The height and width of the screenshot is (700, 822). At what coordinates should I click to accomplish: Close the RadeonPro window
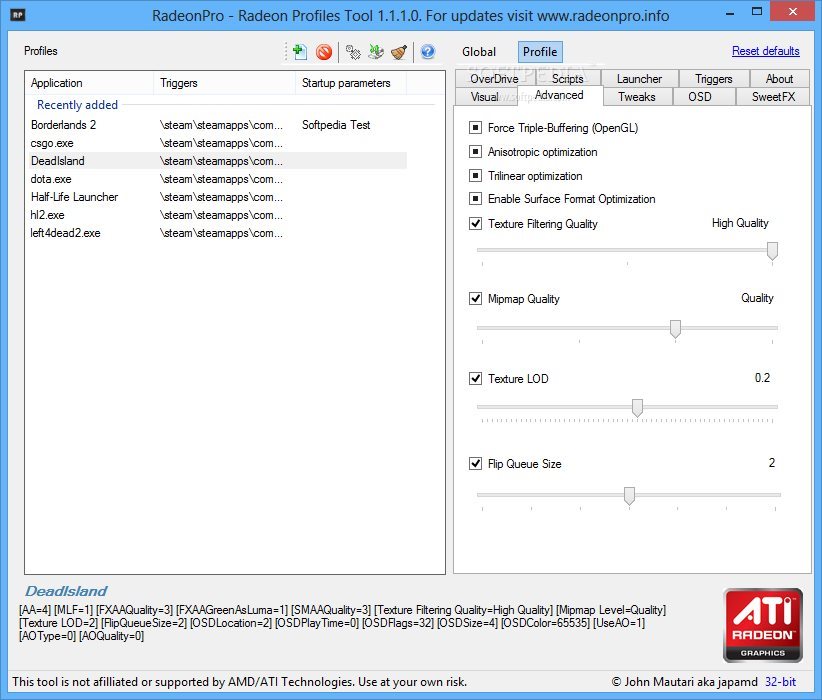click(x=793, y=12)
